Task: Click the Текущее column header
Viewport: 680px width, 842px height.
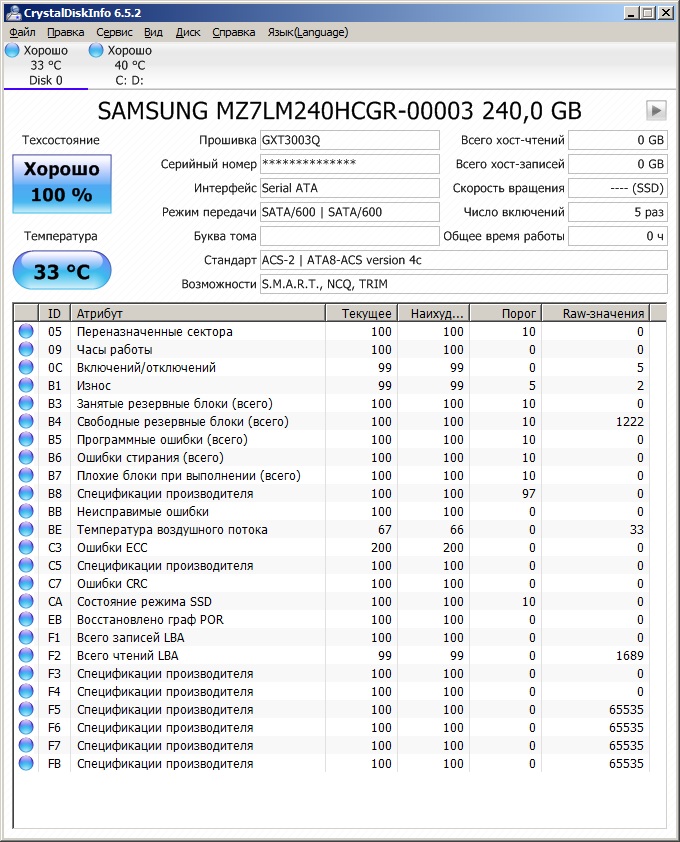Action: point(361,313)
